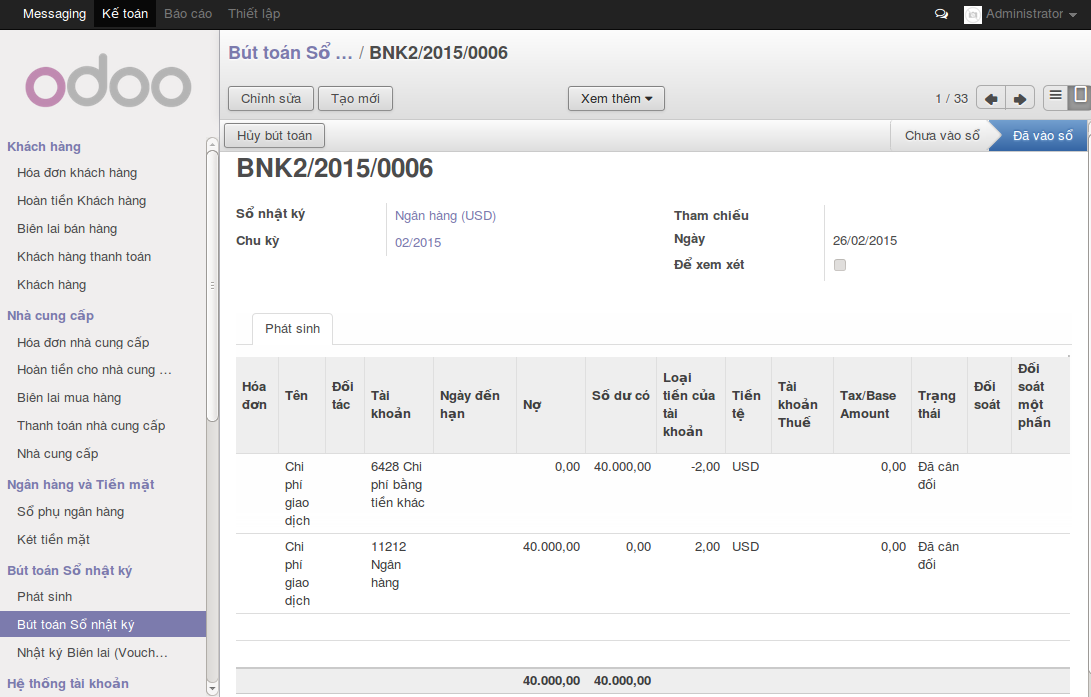1091x697 pixels.
Task: Switch to list view icon
Action: (1055, 97)
